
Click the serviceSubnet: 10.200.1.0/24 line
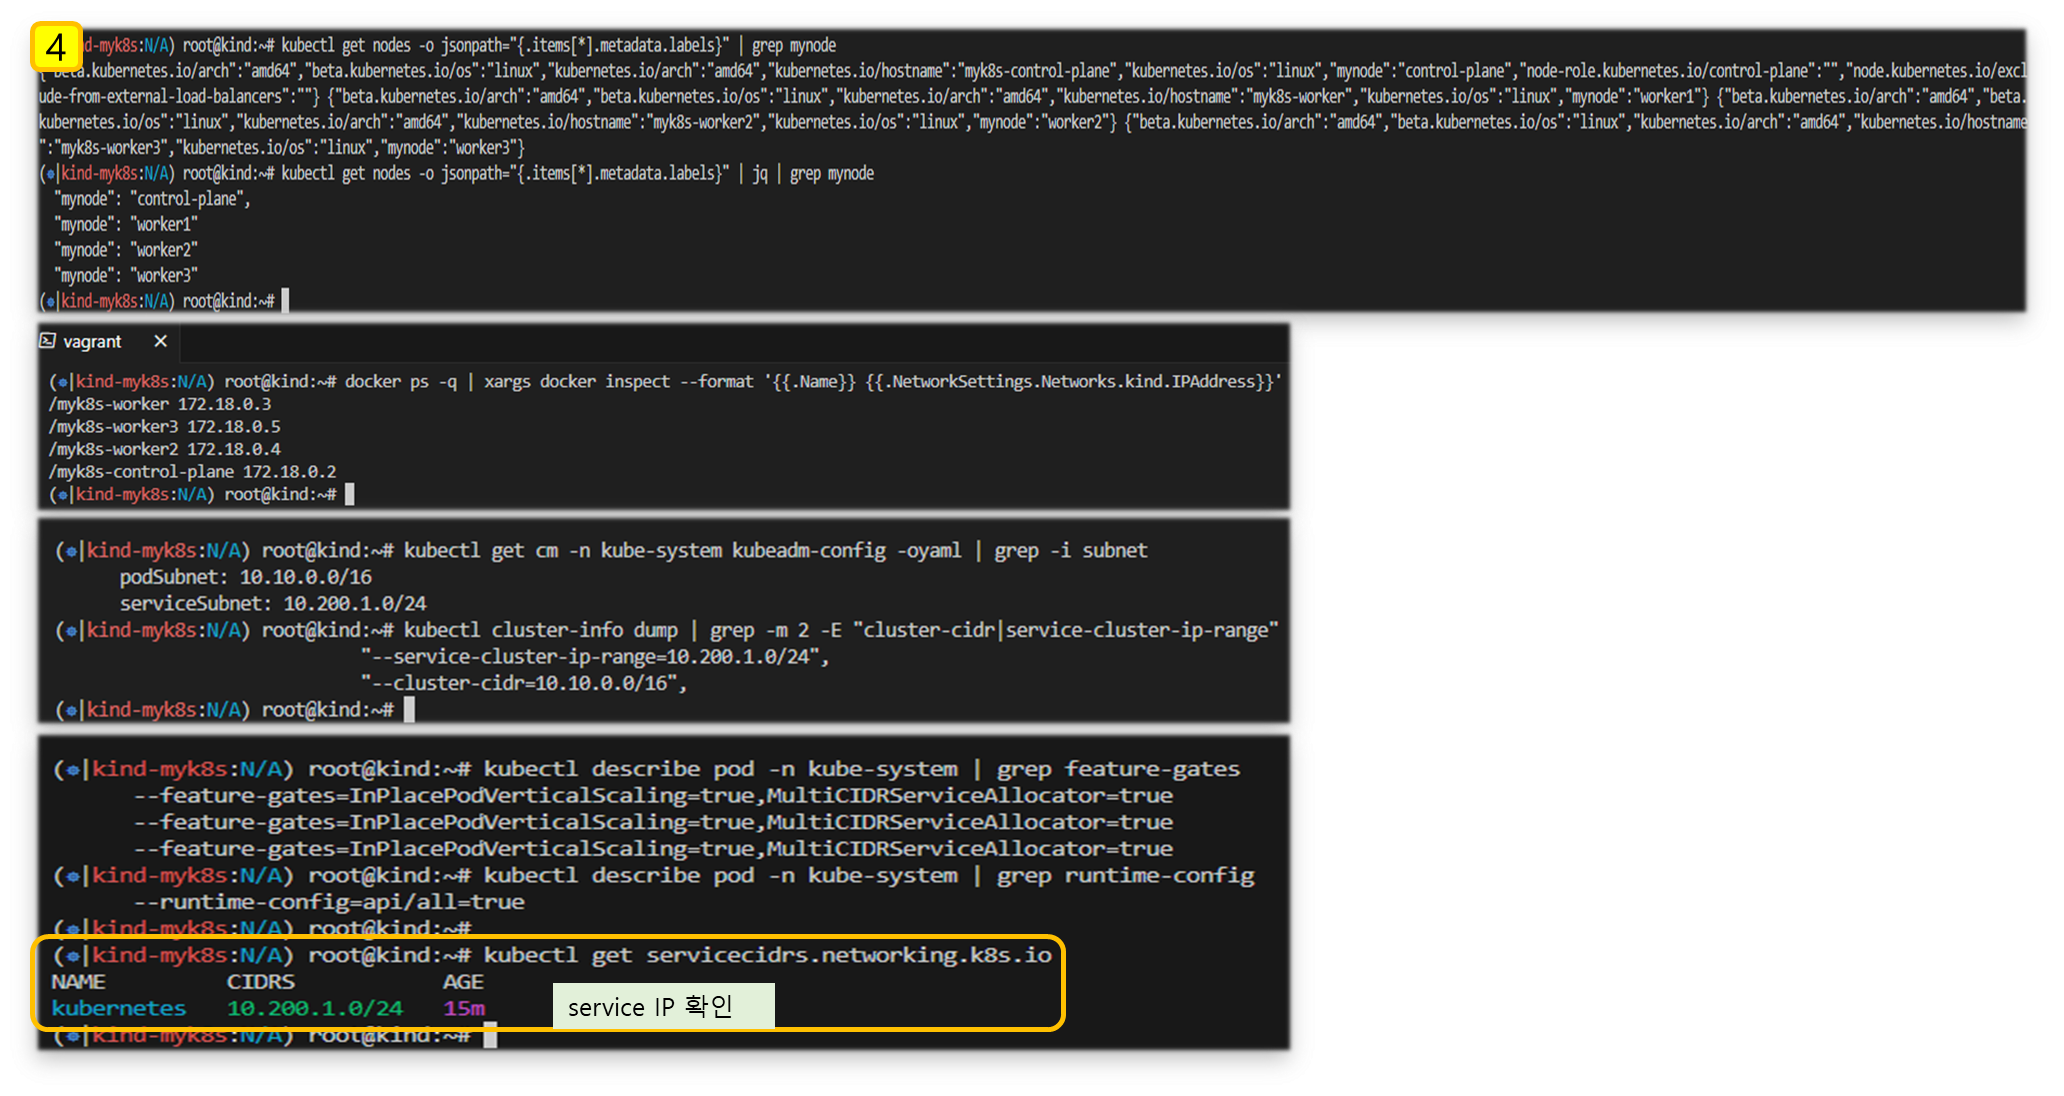tap(272, 603)
